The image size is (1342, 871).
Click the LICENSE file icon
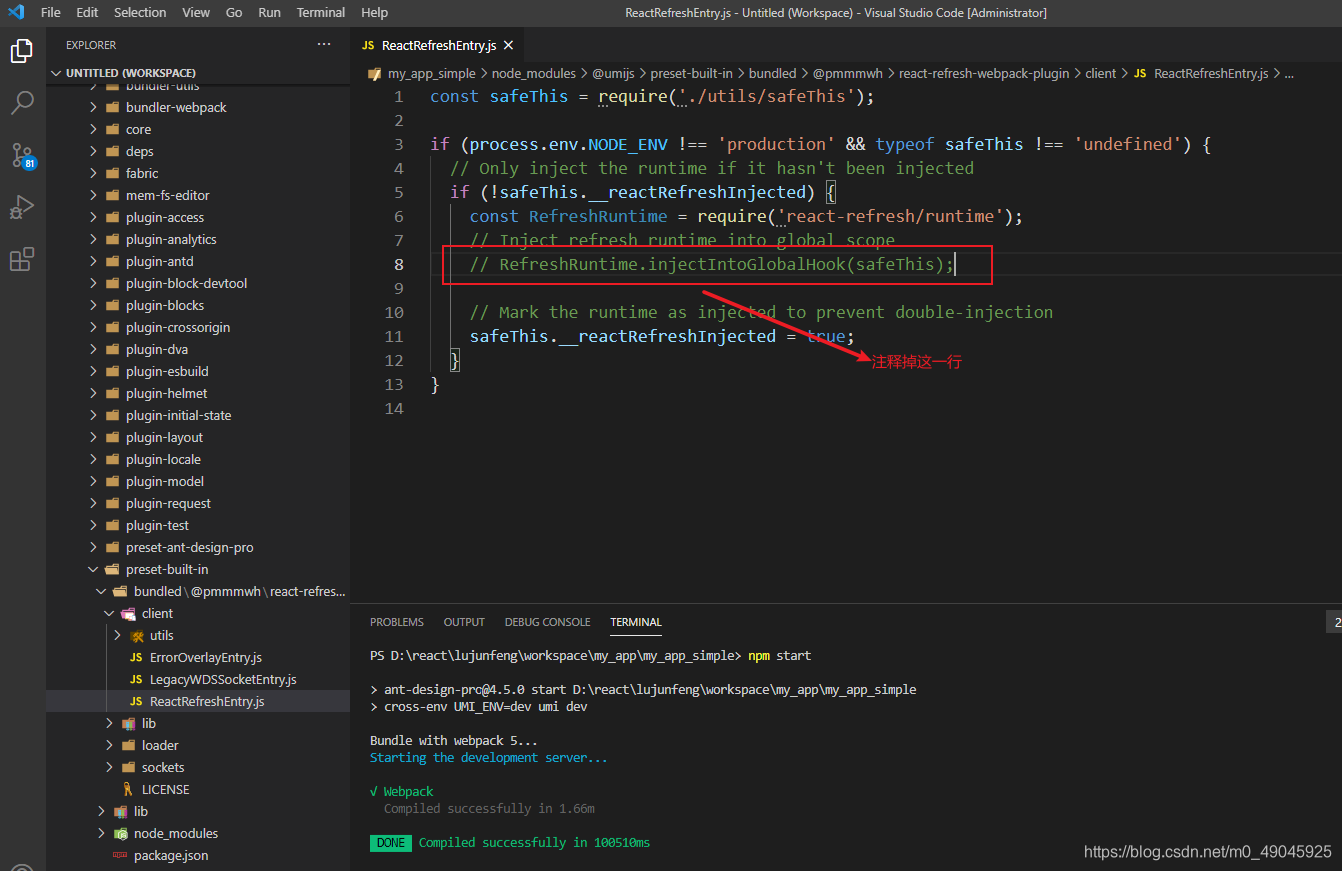click(128, 789)
